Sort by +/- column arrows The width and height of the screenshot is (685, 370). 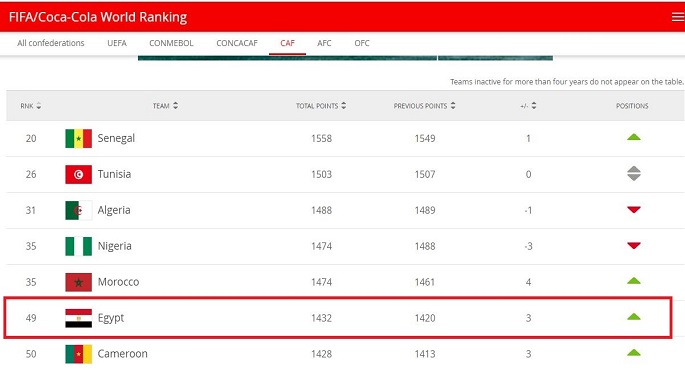click(534, 105)
